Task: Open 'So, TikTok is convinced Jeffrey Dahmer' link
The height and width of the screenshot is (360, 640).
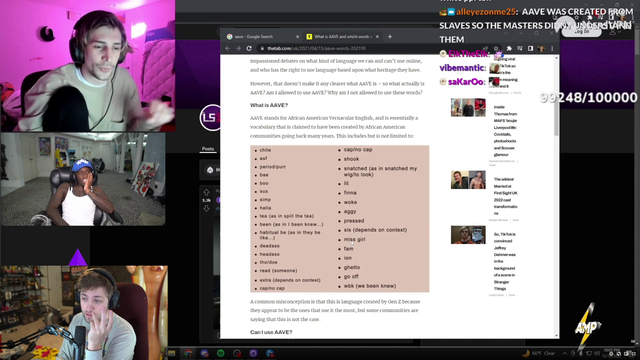Action: tap(505, 261)
